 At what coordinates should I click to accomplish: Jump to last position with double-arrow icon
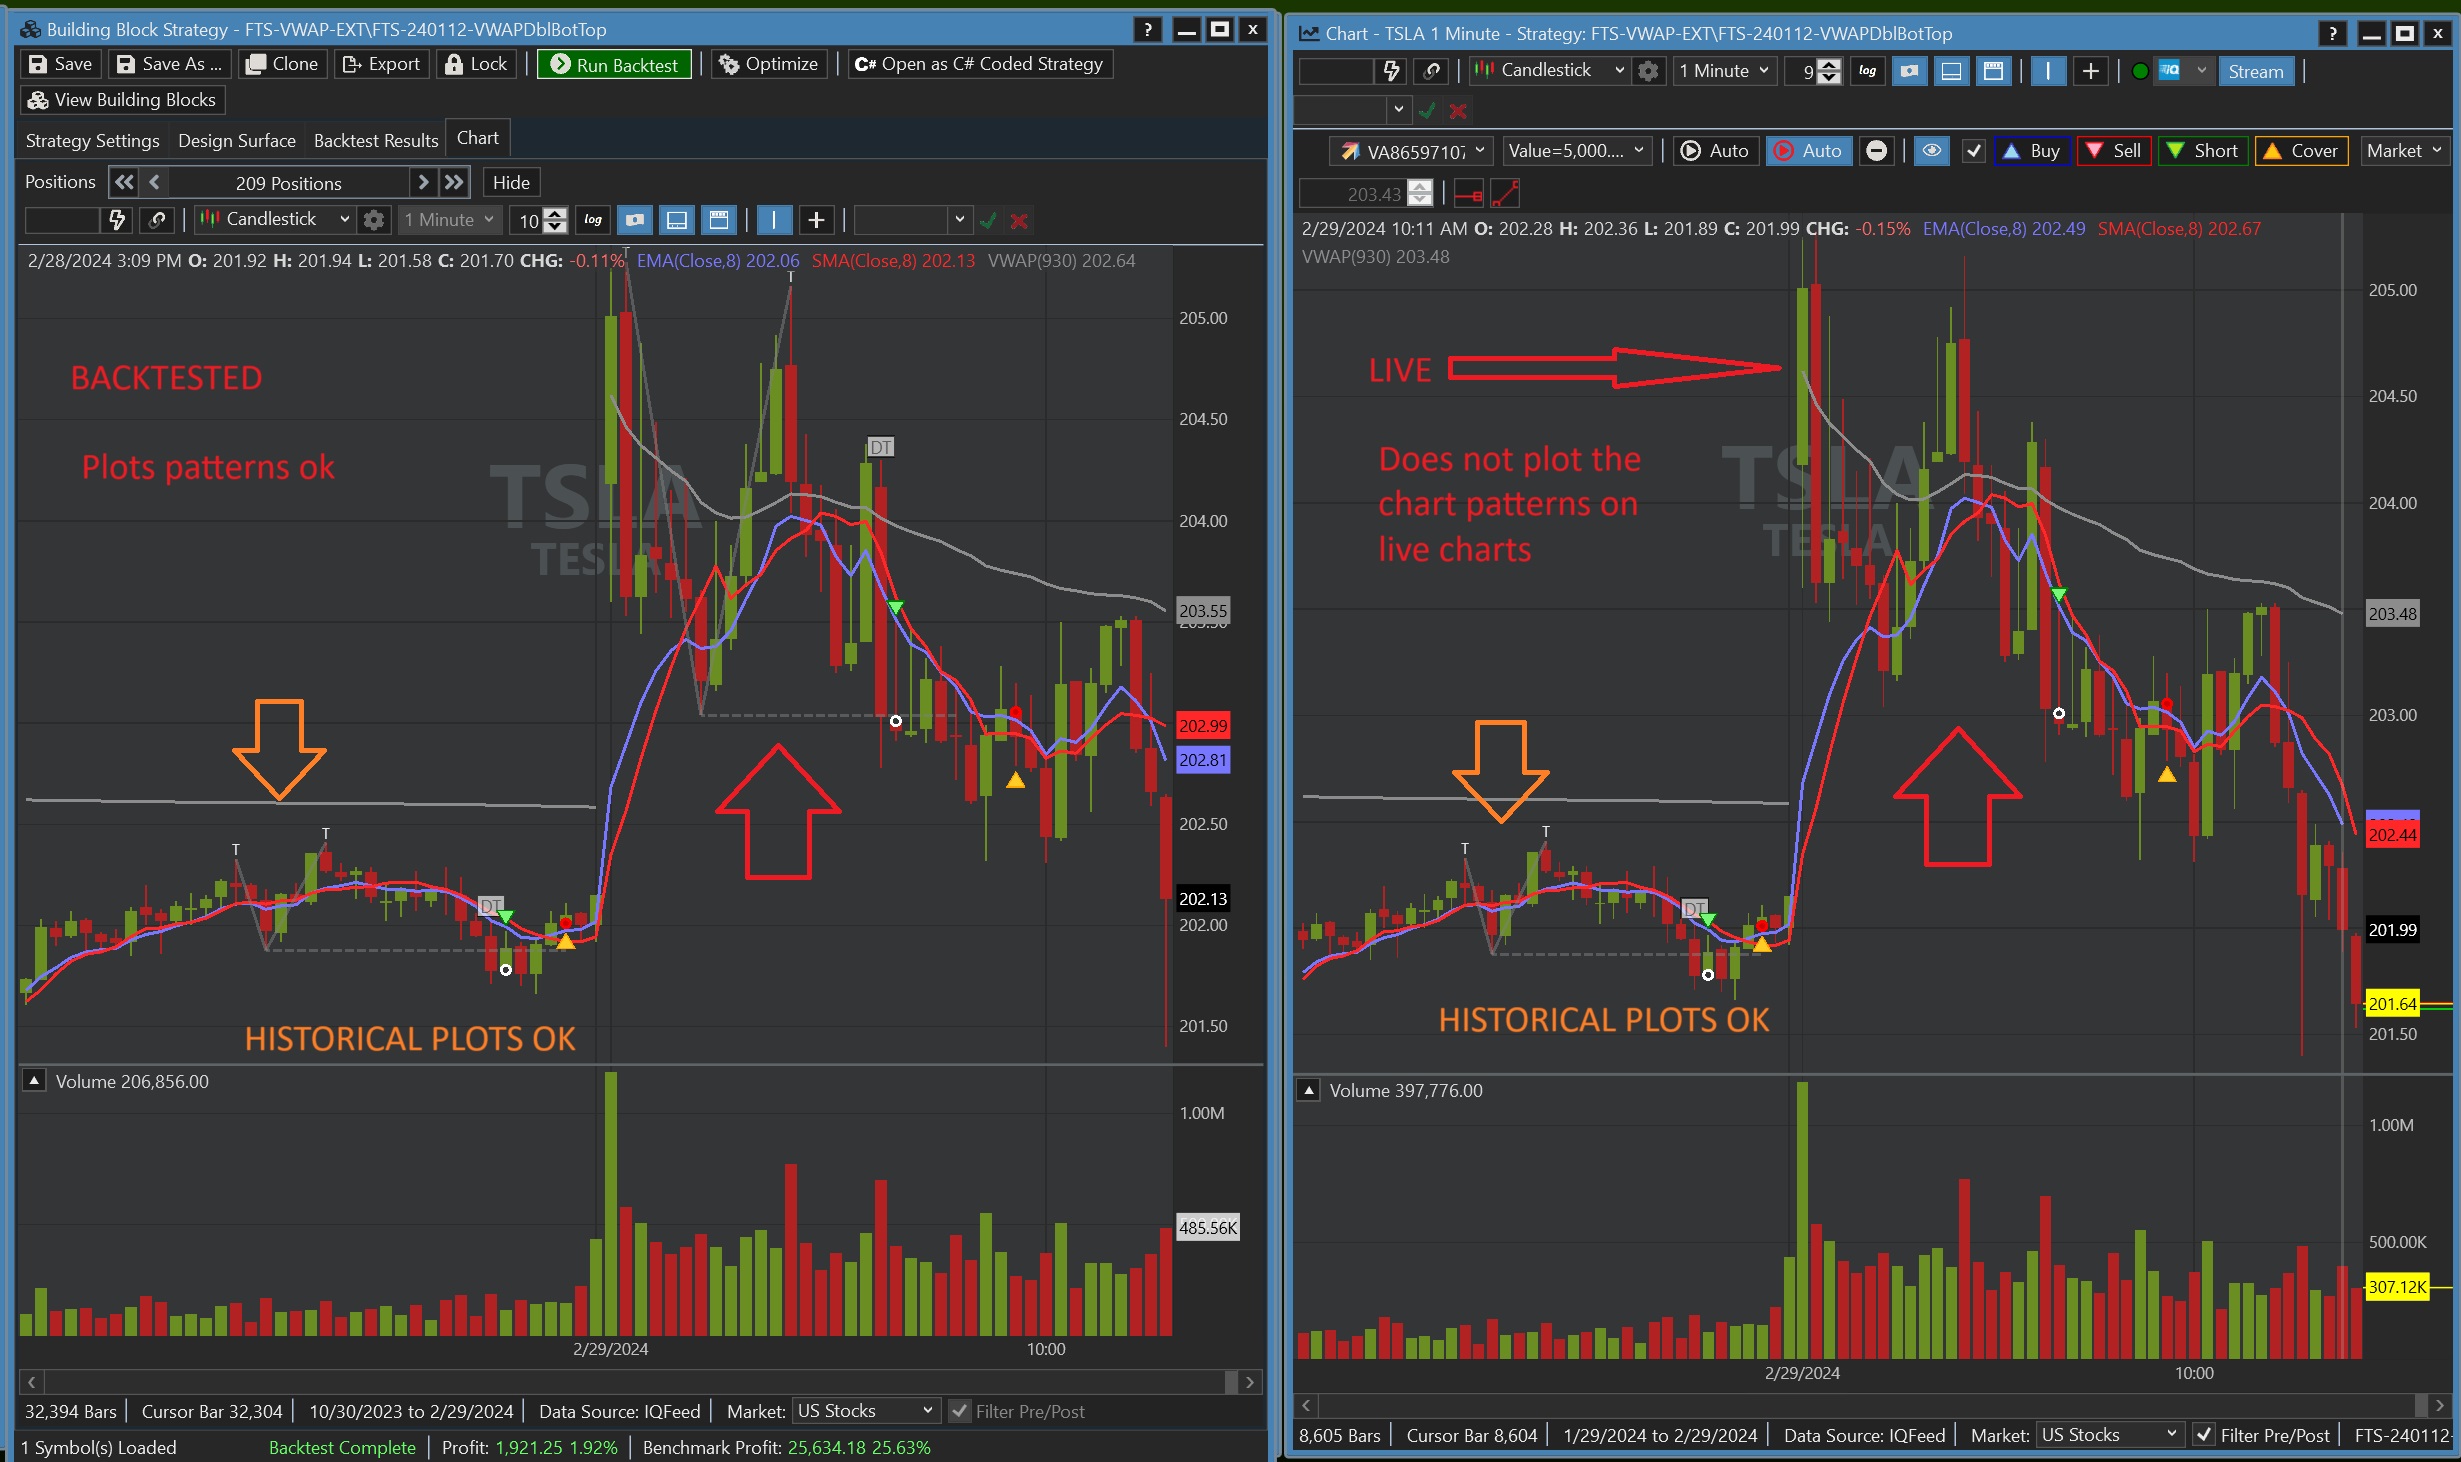(x=455, y=182)
